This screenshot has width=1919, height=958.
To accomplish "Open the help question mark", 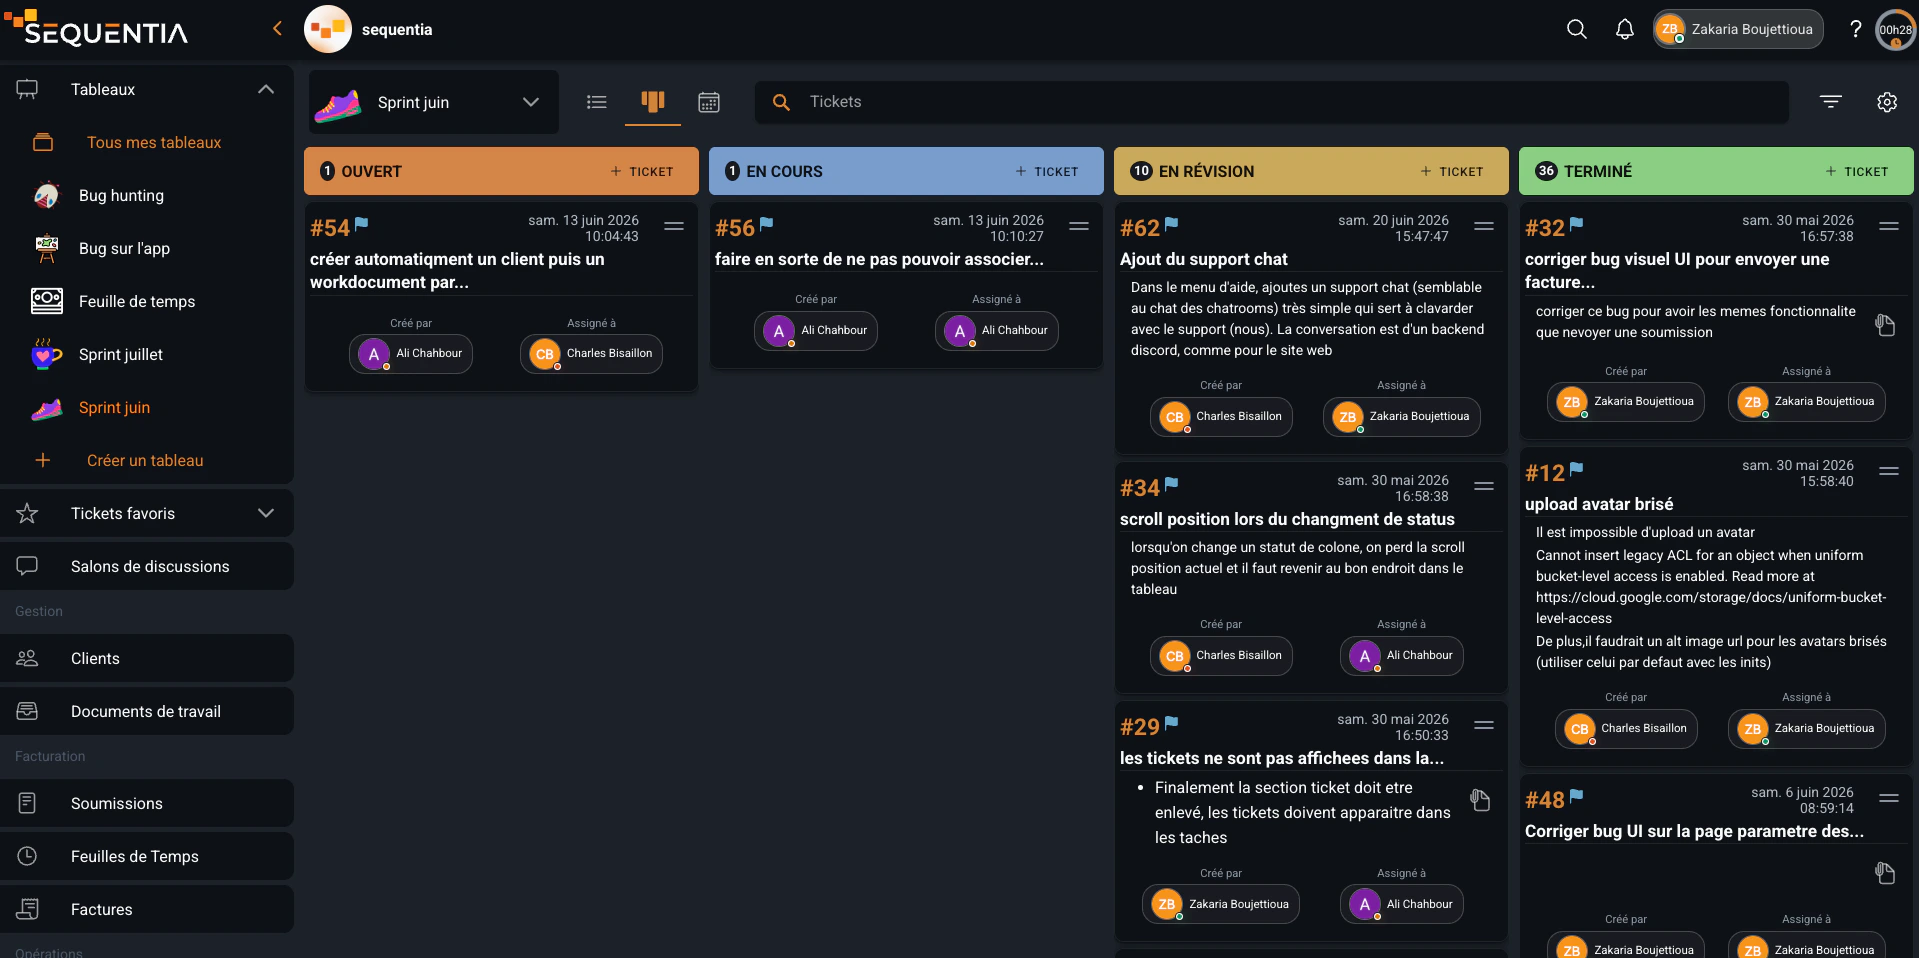I will pos(1856,29).
